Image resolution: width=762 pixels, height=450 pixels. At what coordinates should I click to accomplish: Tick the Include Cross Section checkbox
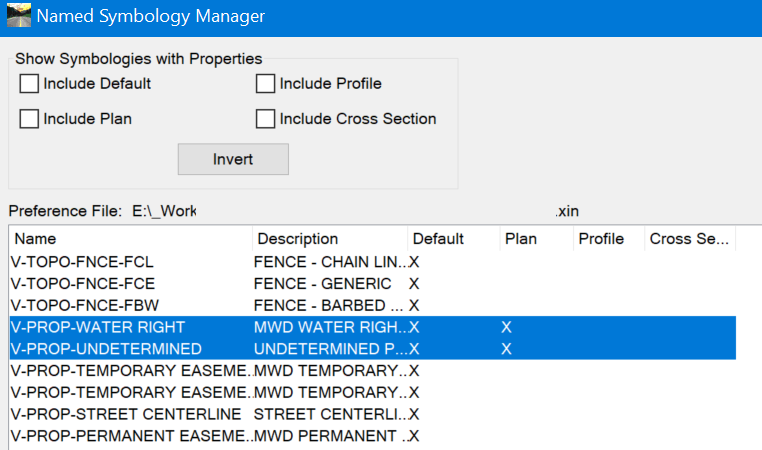265,119
